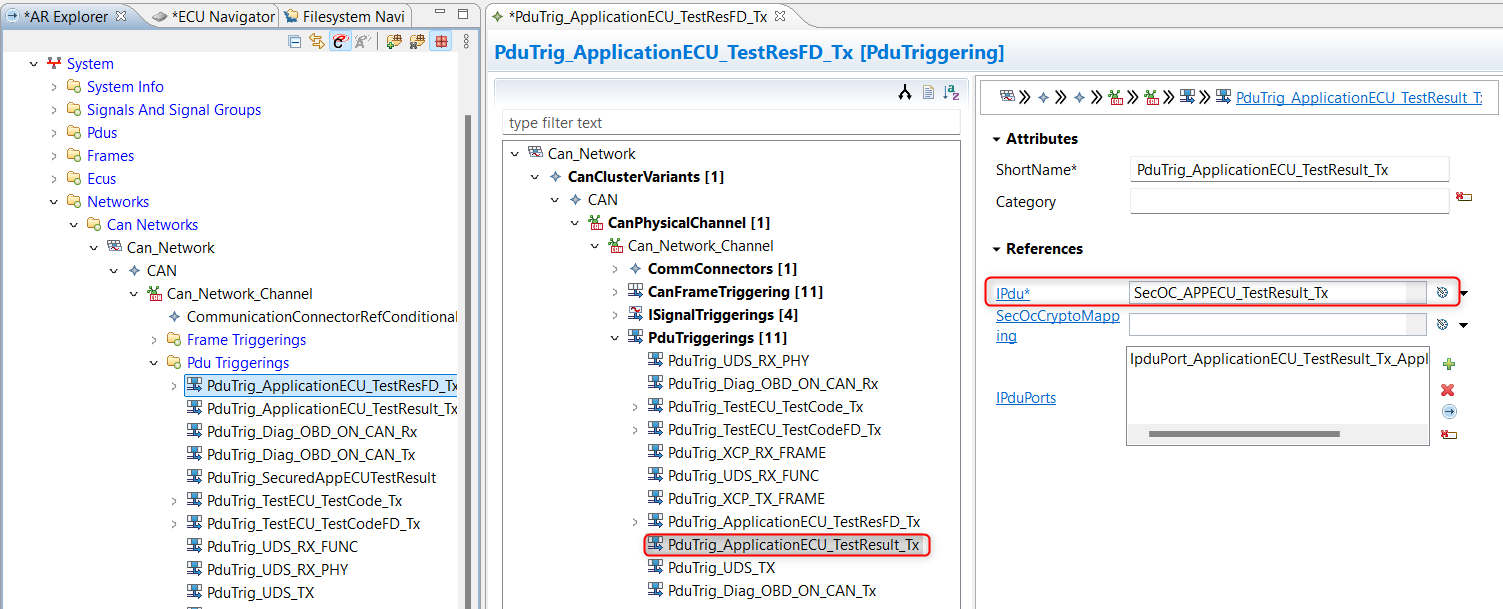This screenshot has width=1503, height=609.
Task: Maximize the AR Explorer panel
Action: coord(463,15)
